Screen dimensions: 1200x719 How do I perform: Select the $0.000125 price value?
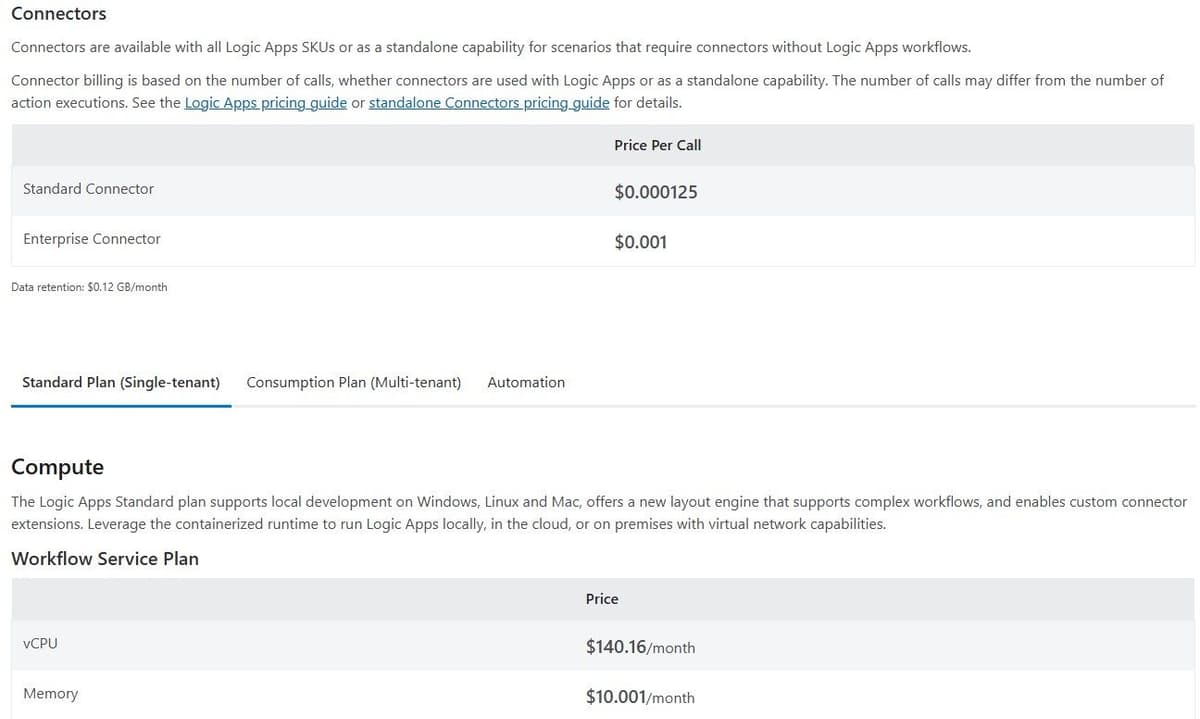[656, 192]
